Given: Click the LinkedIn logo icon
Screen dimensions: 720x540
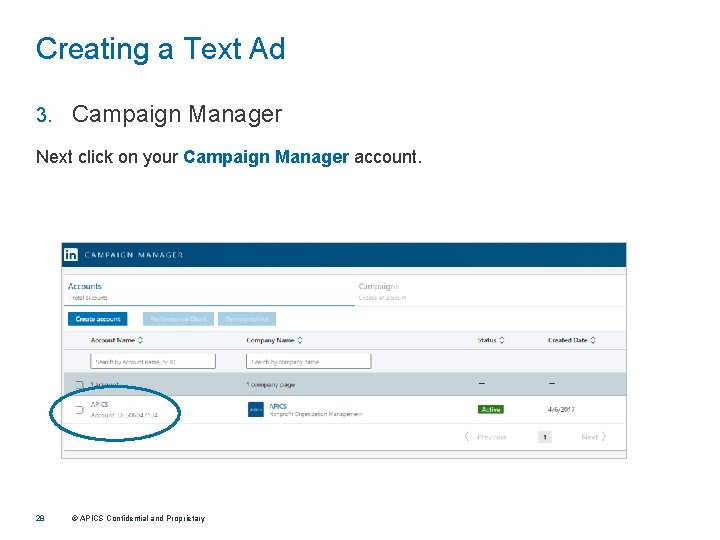Looking at the screenshot, I should click(x=71, y=255).
